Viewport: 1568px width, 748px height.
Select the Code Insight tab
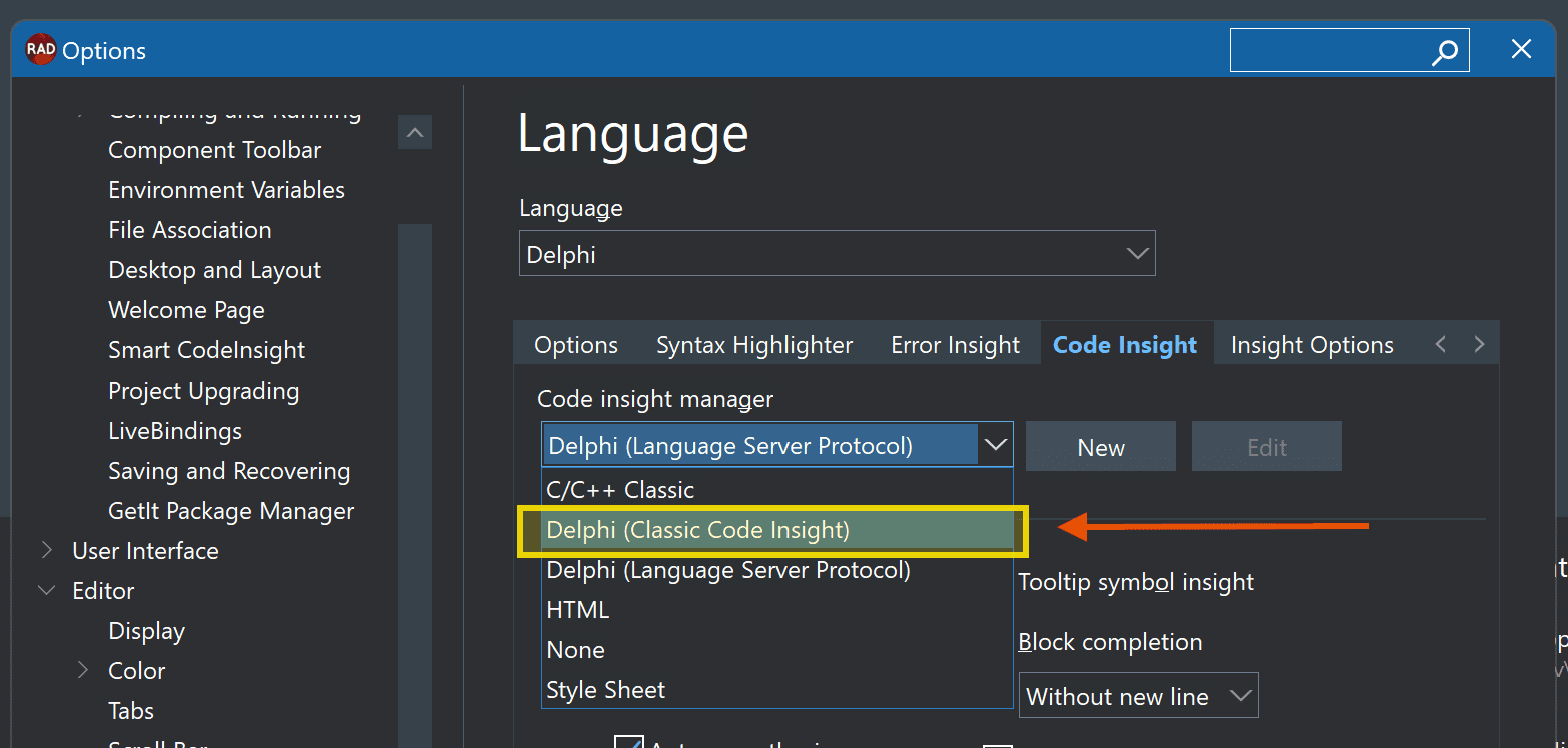1125,345
